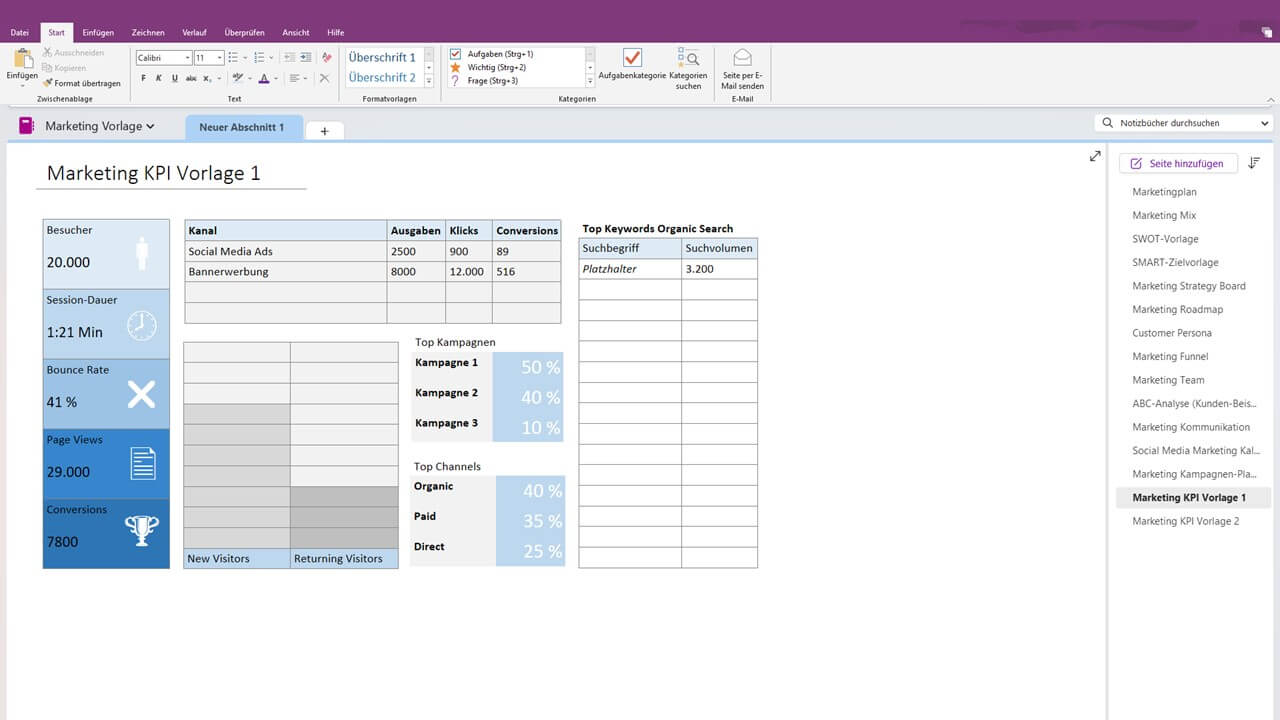Switch to the Verlauf ribbon tab

click(x=195, y=31)
